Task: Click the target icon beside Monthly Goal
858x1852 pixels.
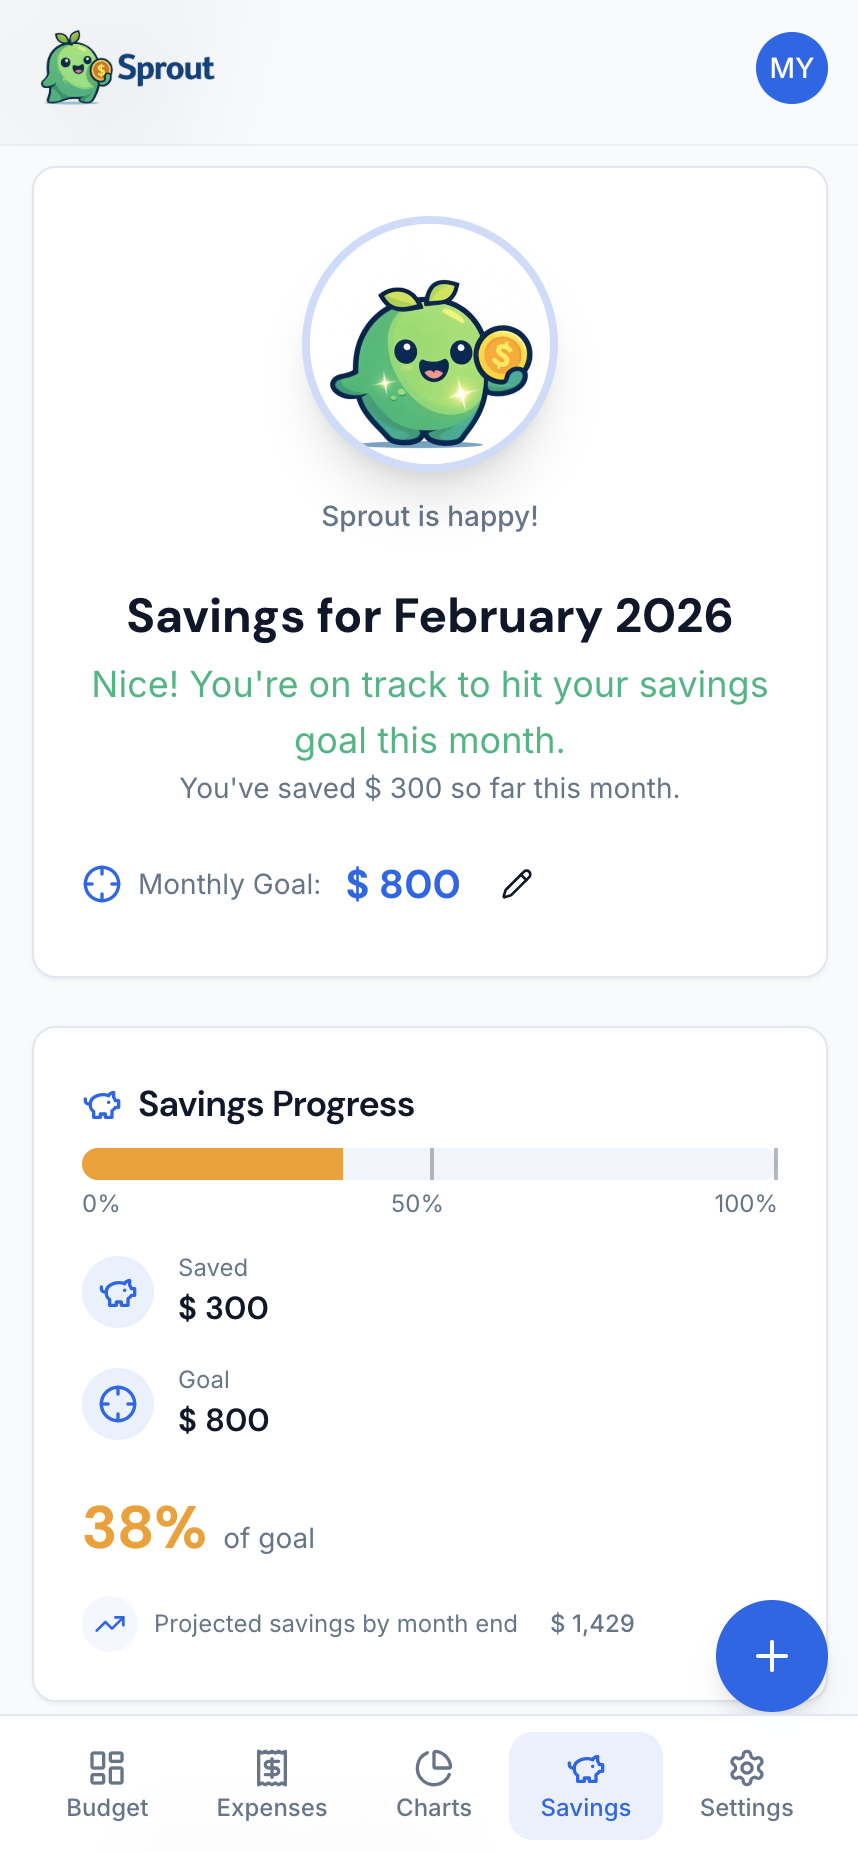Action: click(x=101, y=884)
